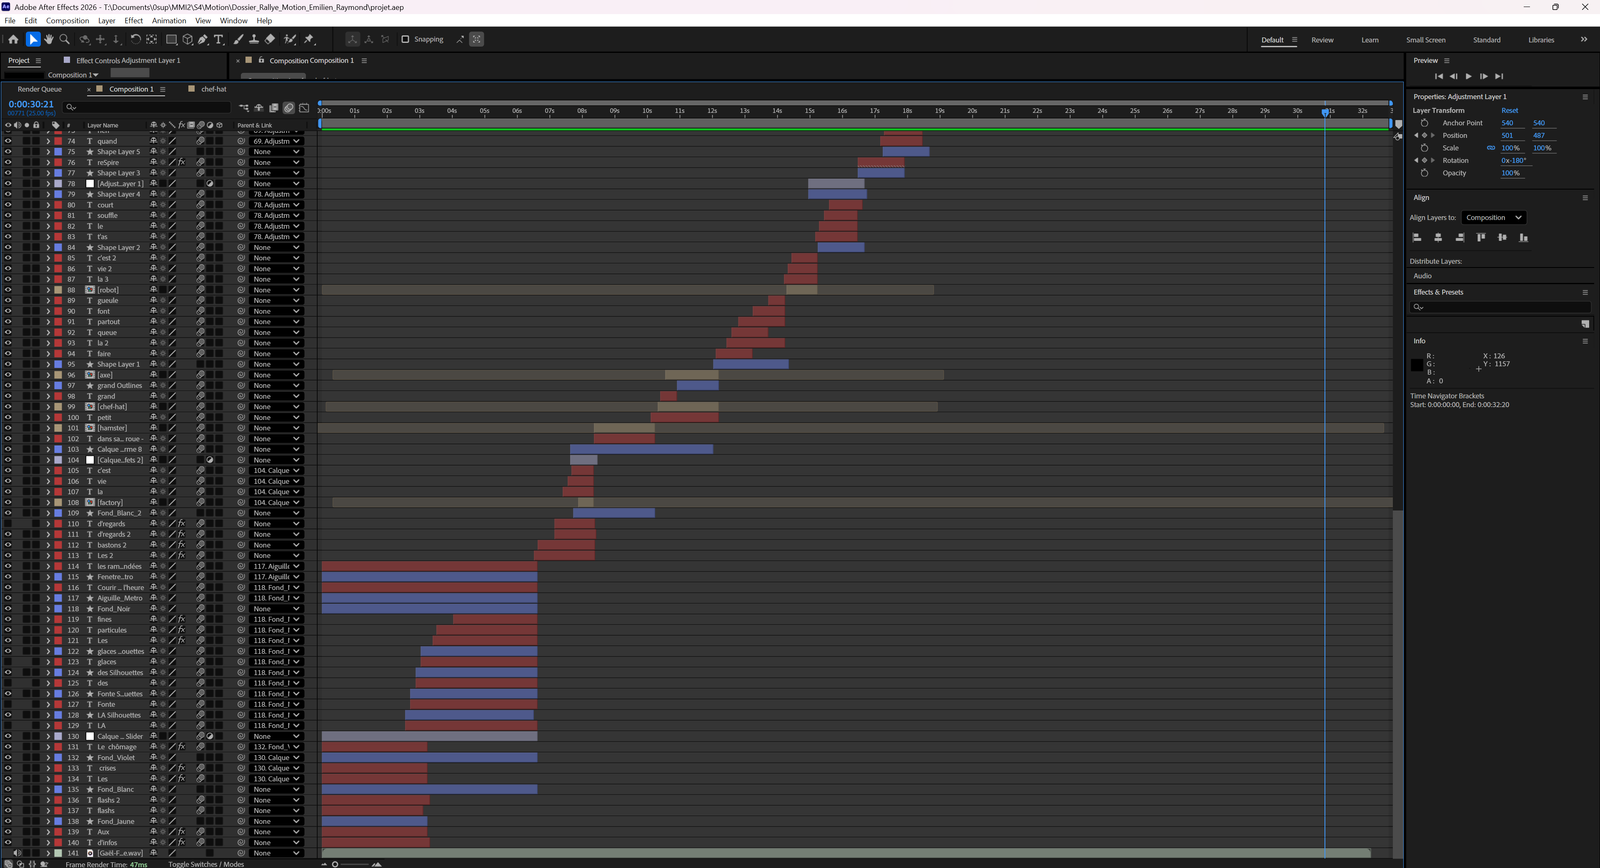Viewport: 1600px width, 868px height.
Task: Select the Horizontal Type tool
Action: pyautogui.click(x=219, y=40)
